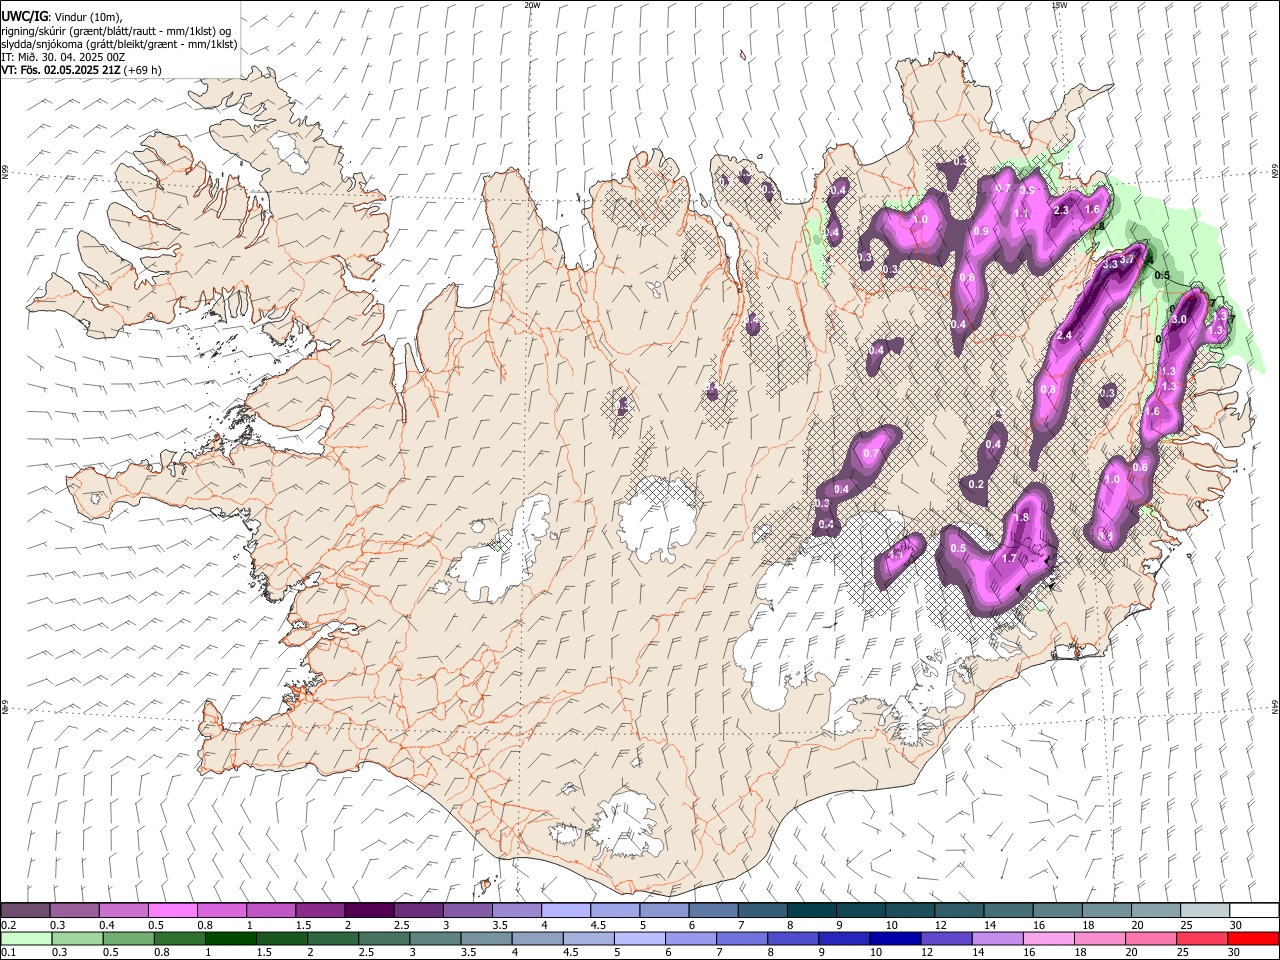
Task: Select the medium green 0.5 swatch, bottom legend row
Action: click(129, 938)
